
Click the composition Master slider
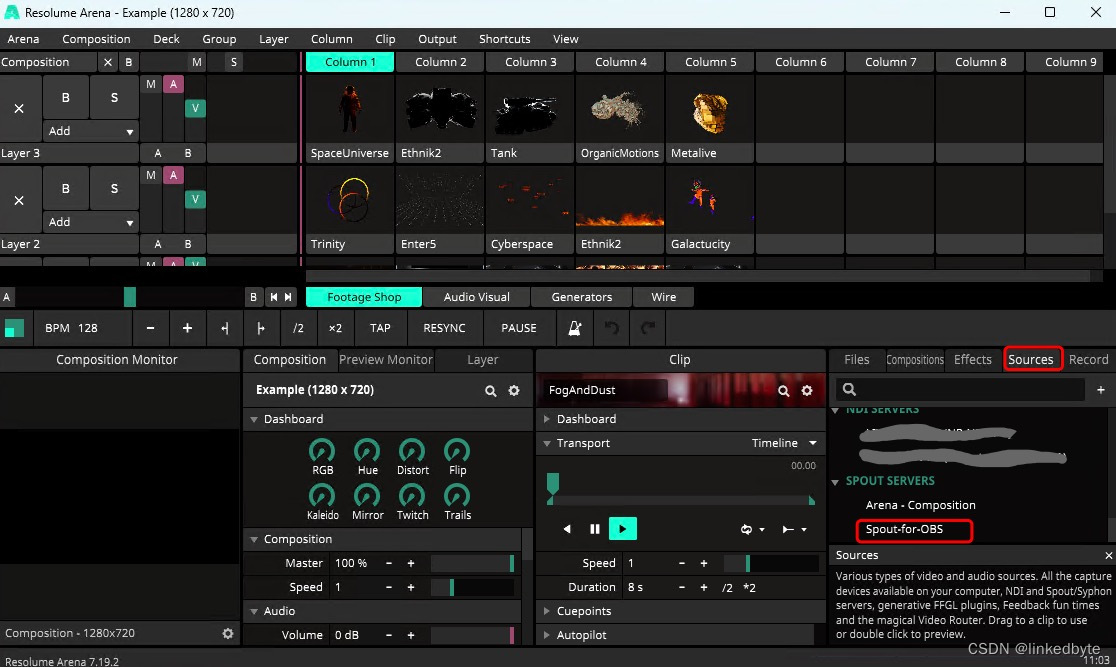(472, 563)
